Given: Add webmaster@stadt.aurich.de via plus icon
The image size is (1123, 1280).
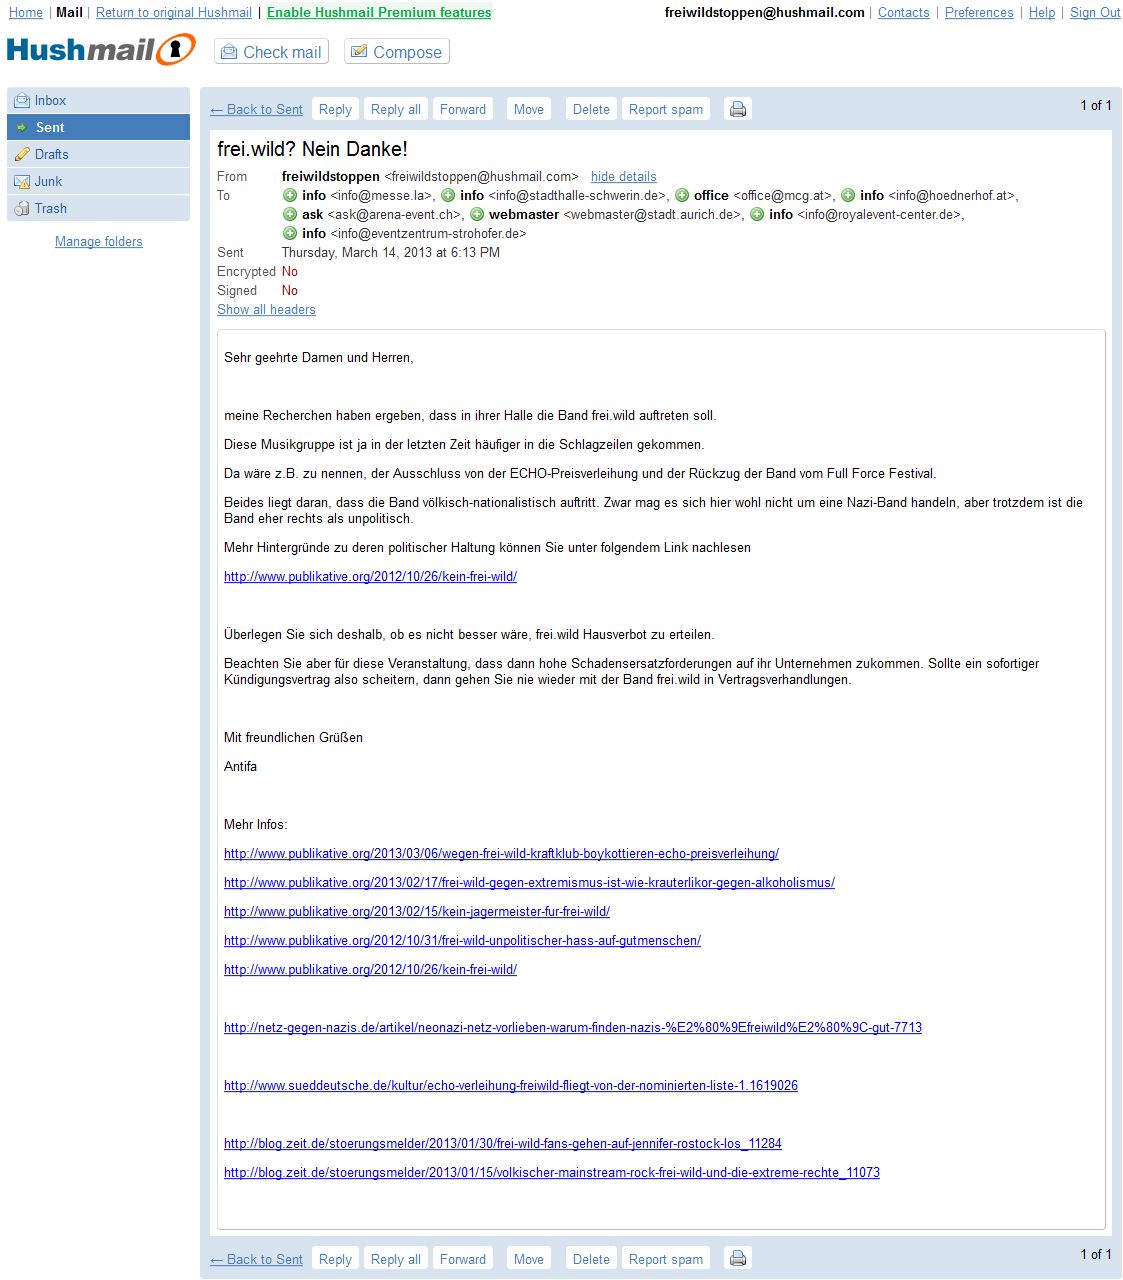Looking at the screenshot, I should 477,215.
